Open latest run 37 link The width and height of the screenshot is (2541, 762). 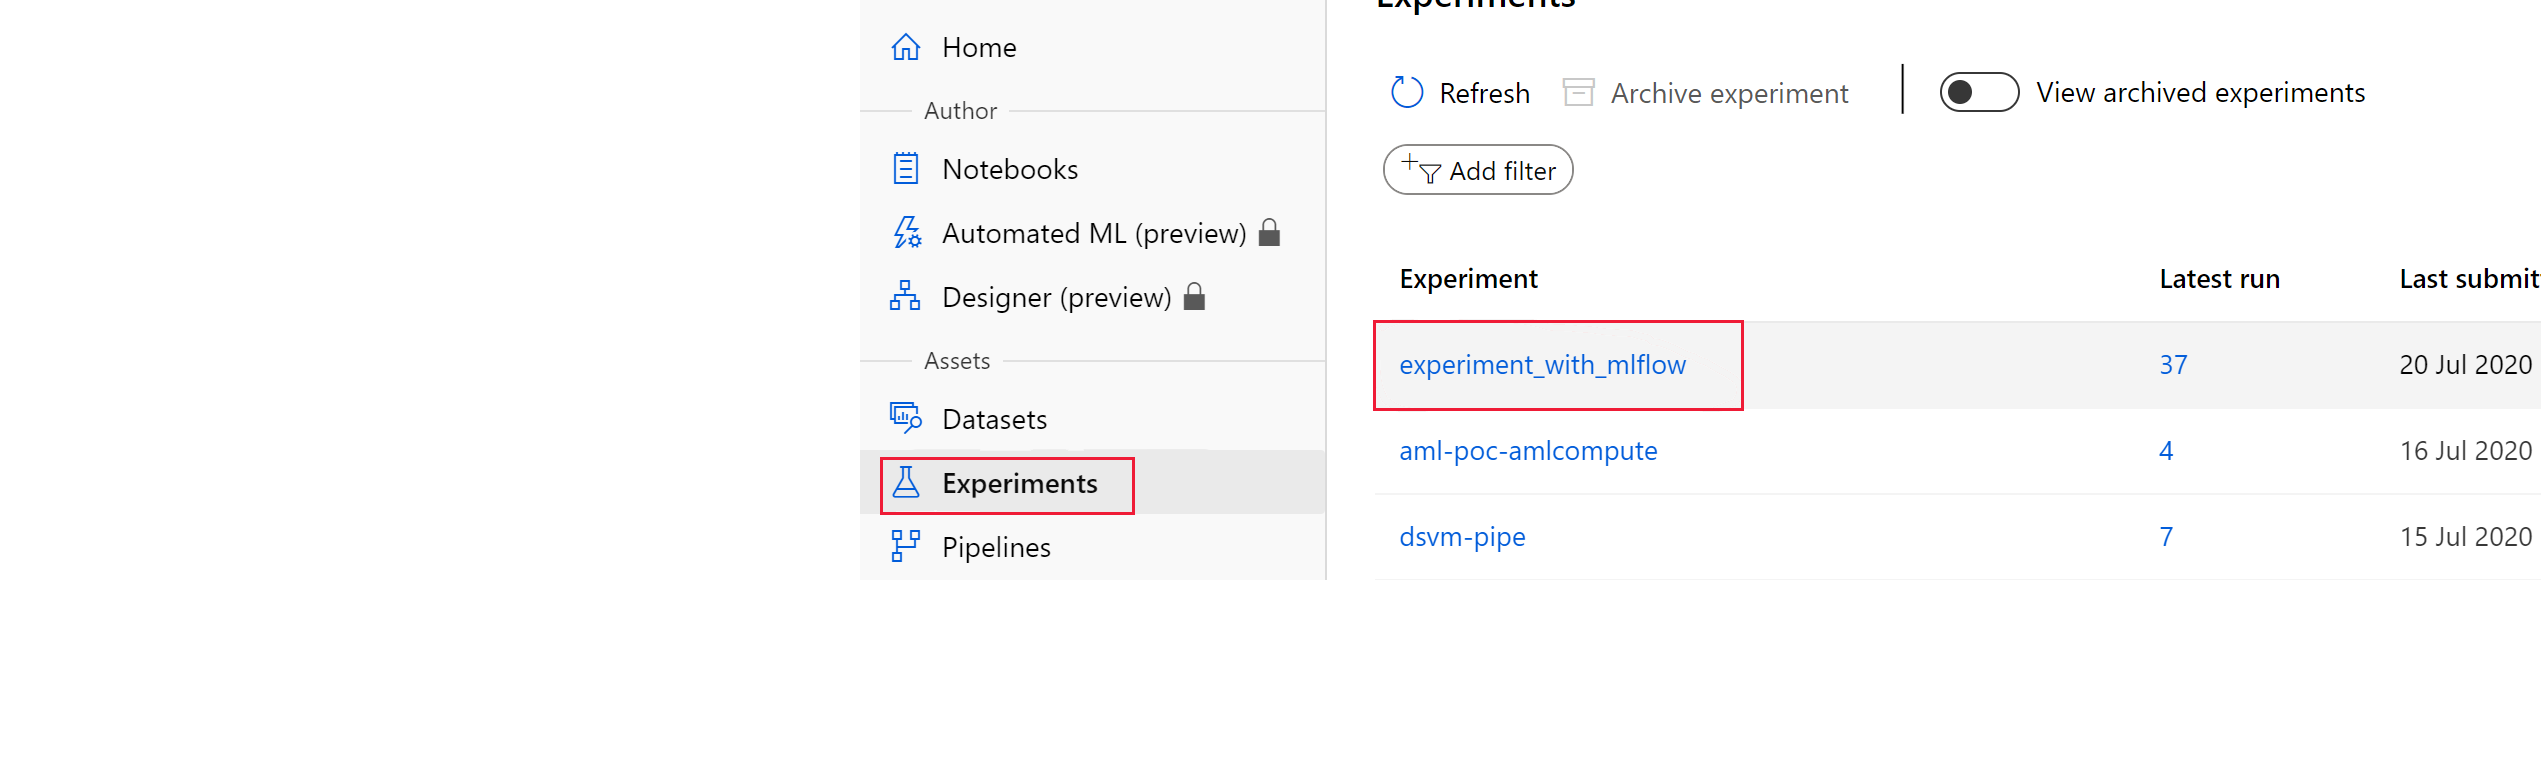(x=2173, y=365)
